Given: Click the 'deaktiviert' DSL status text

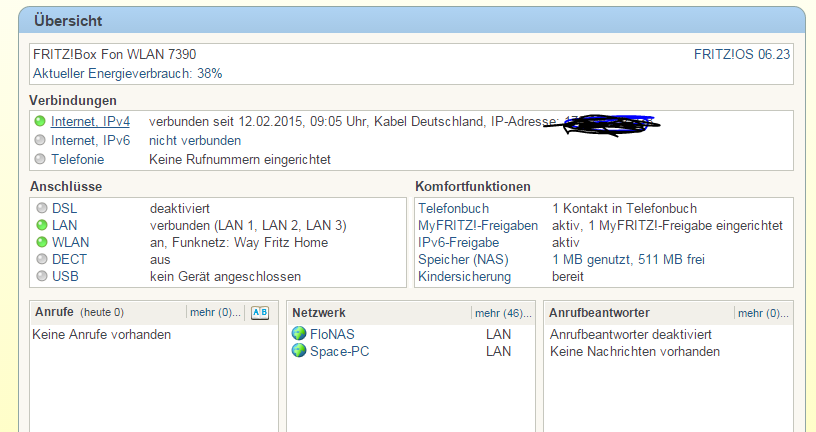Looking at the screenshot, I should coord(180,209).
